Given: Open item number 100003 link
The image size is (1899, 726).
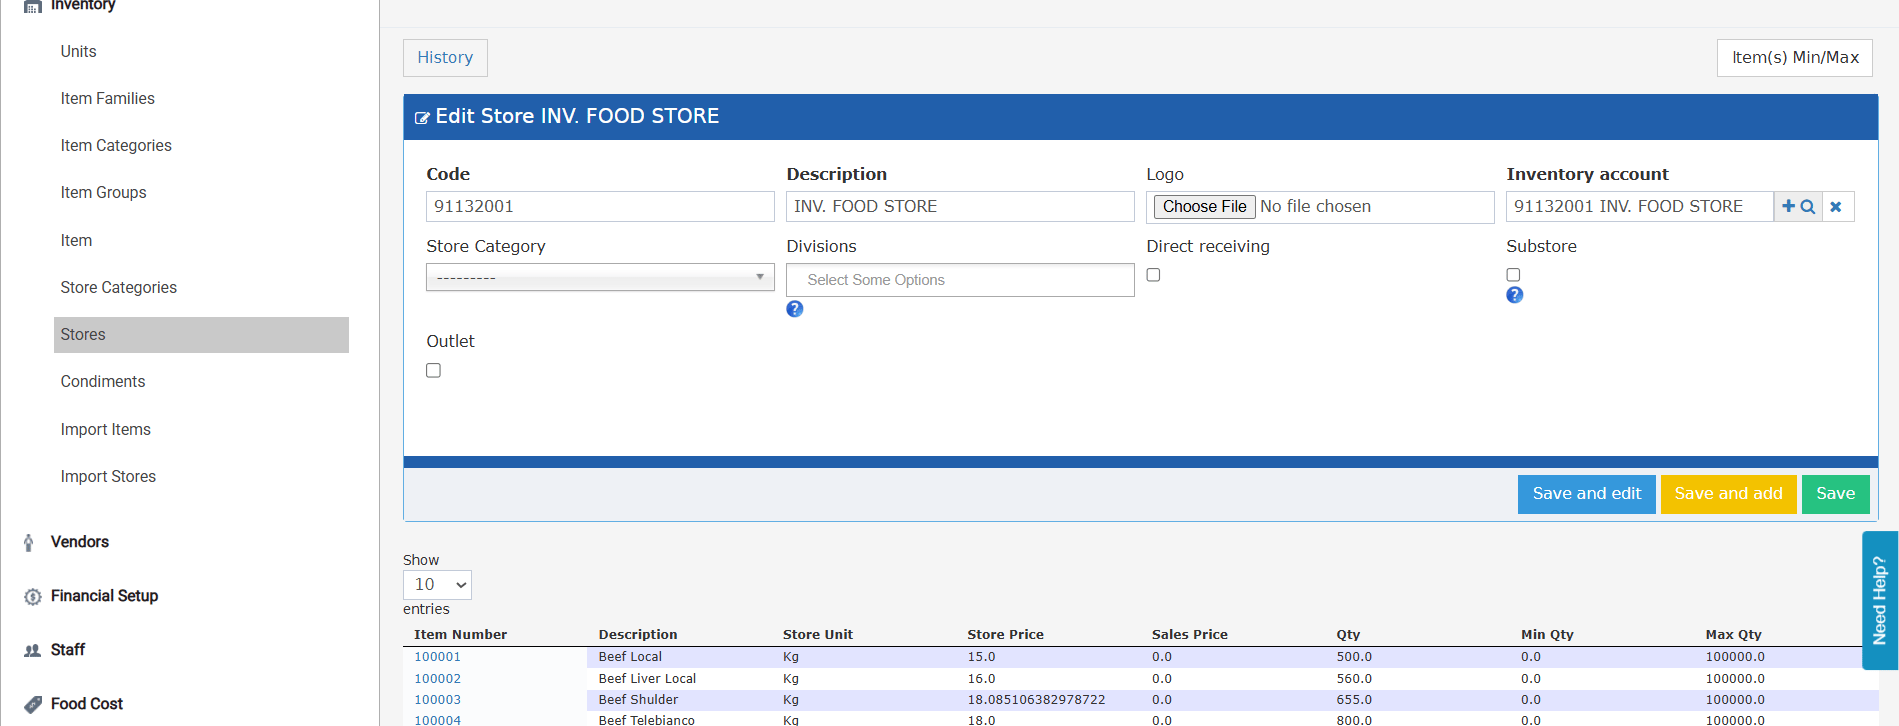Looking at the screenshot, I should 438,700.
